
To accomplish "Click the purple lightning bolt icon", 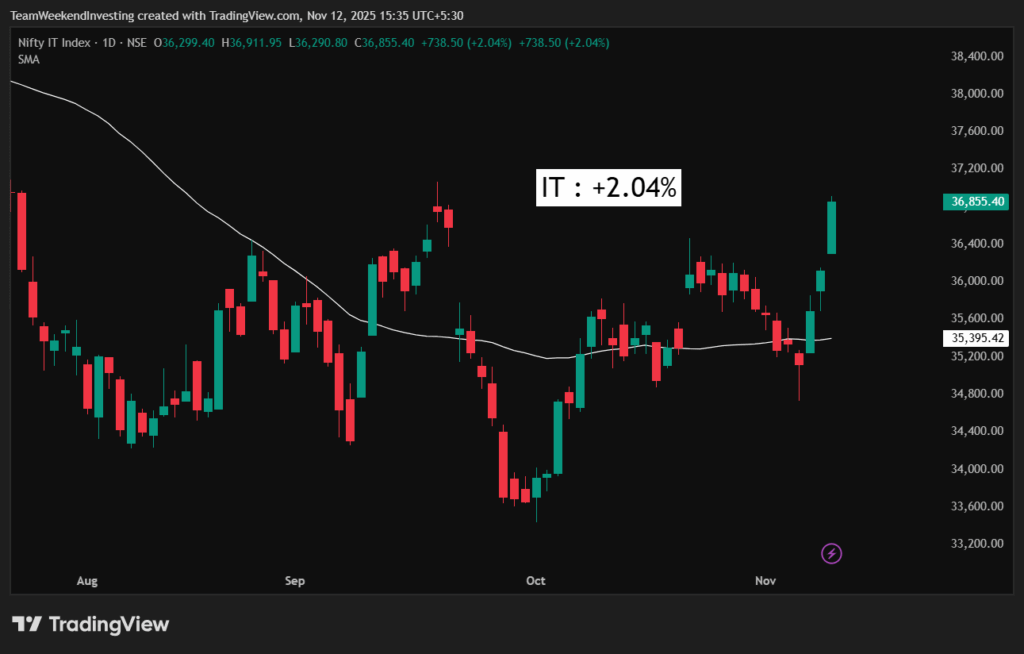I will point(831,553).
